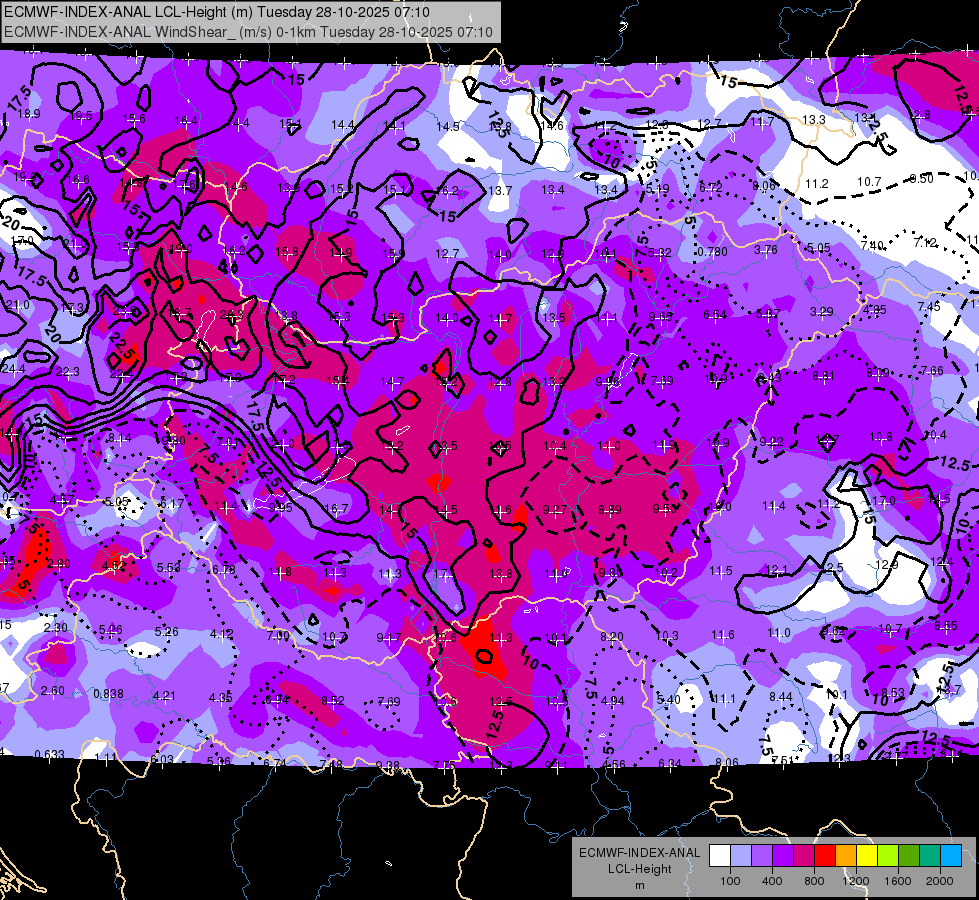Viewport: 979px width, 900px height.
Task: Click the map value '4.94'
Action: coord(612,701)
